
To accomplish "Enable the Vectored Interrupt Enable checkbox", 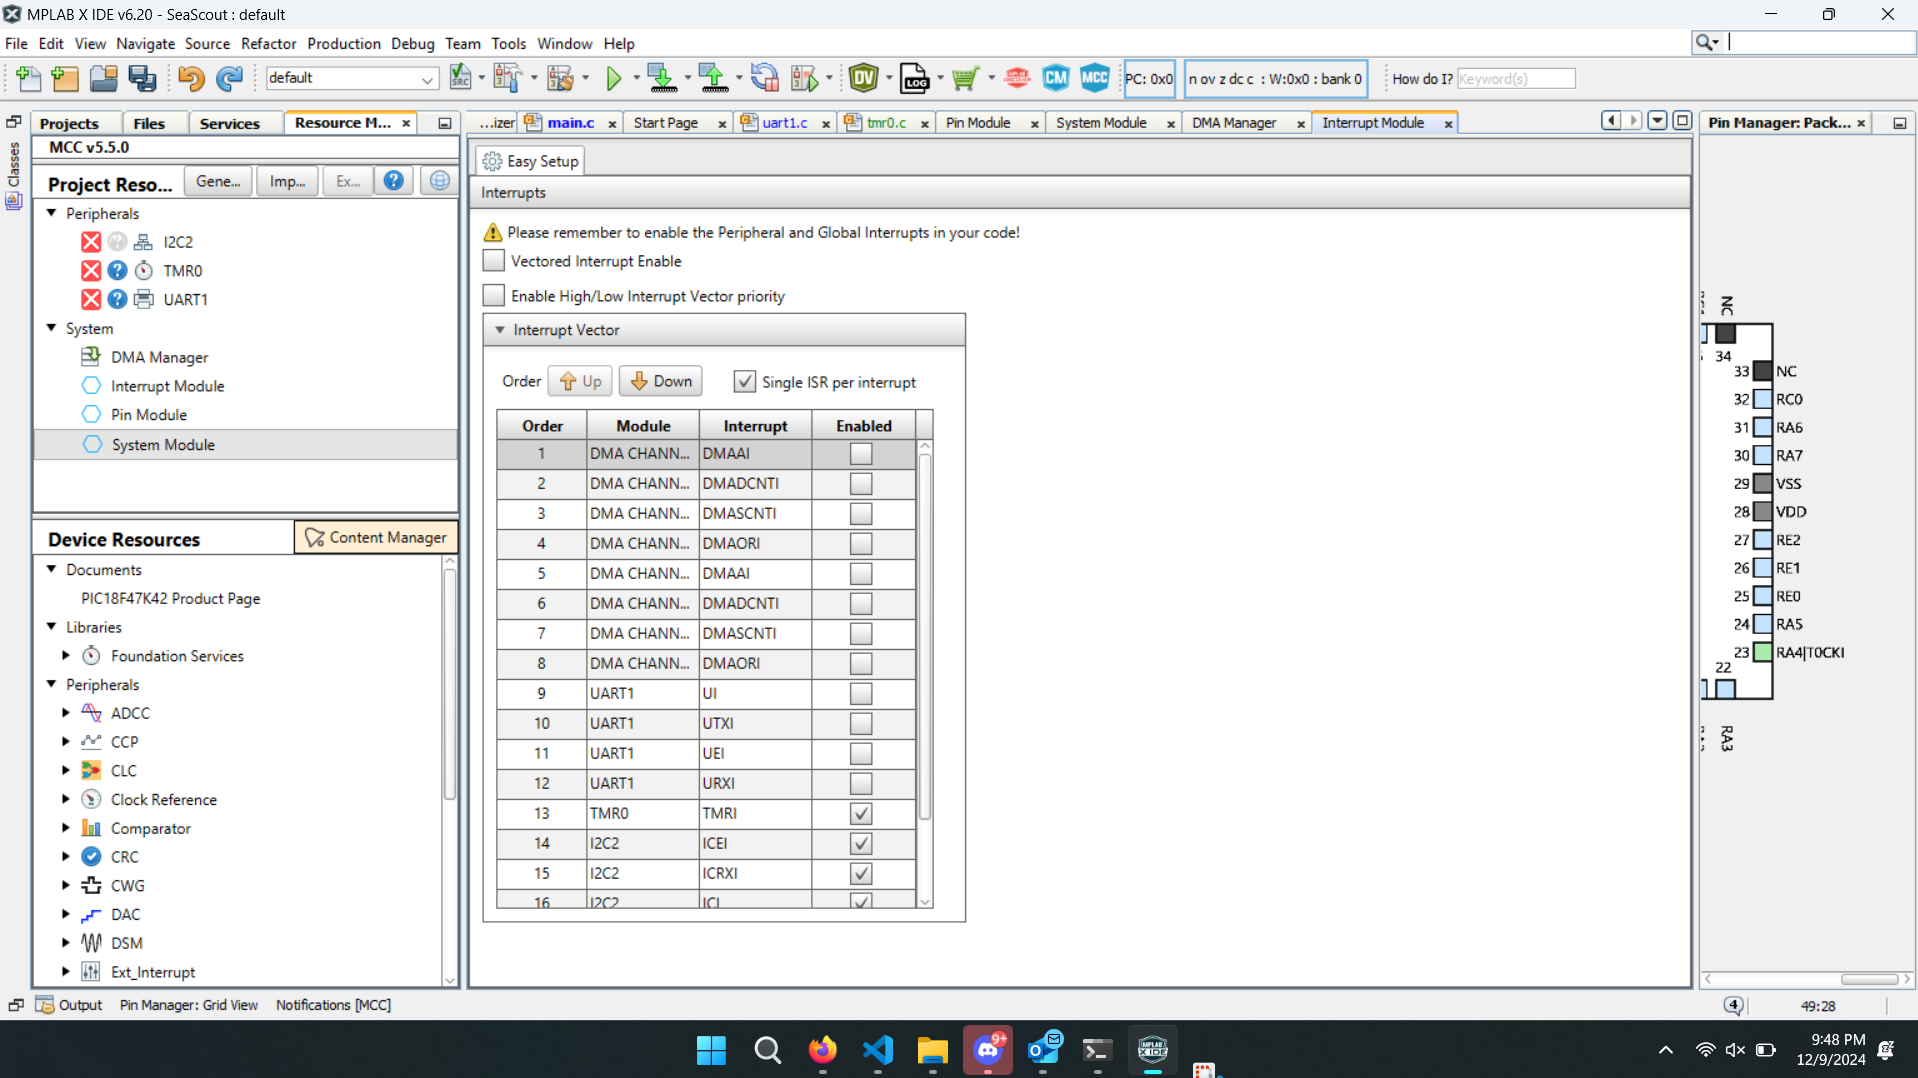I will click(494, 261).
